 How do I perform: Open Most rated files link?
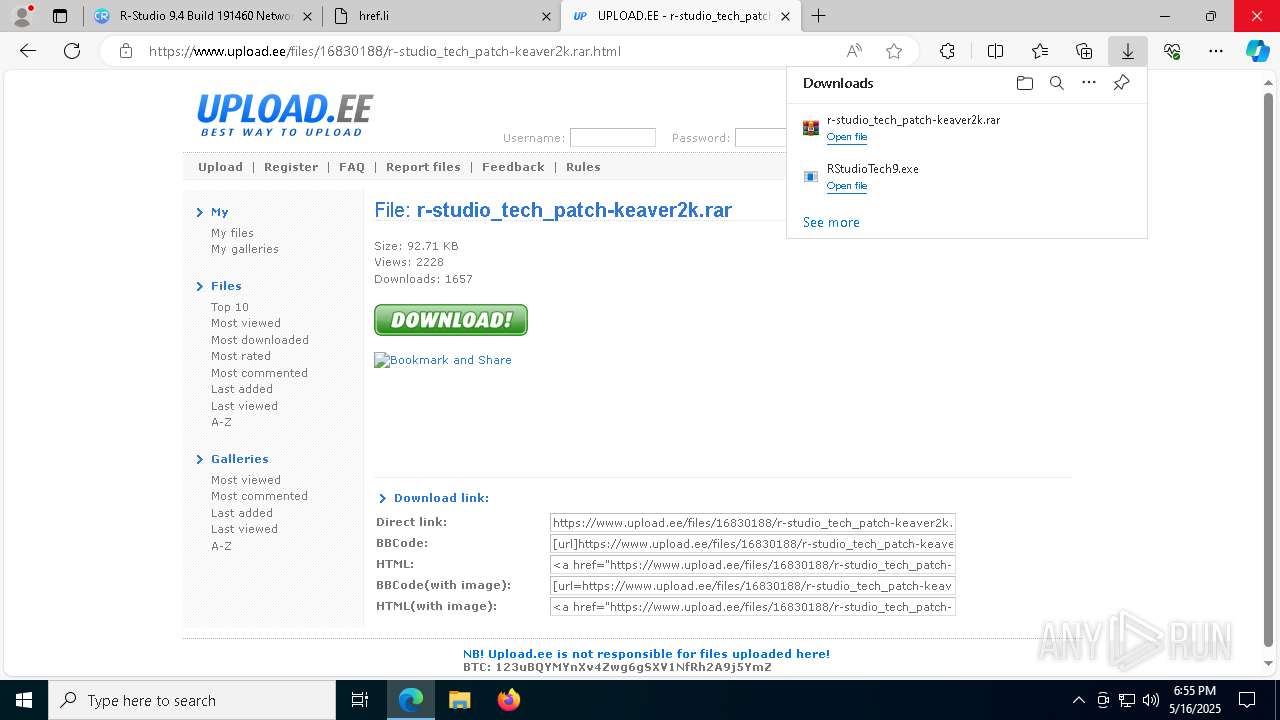tap(241, 356)
